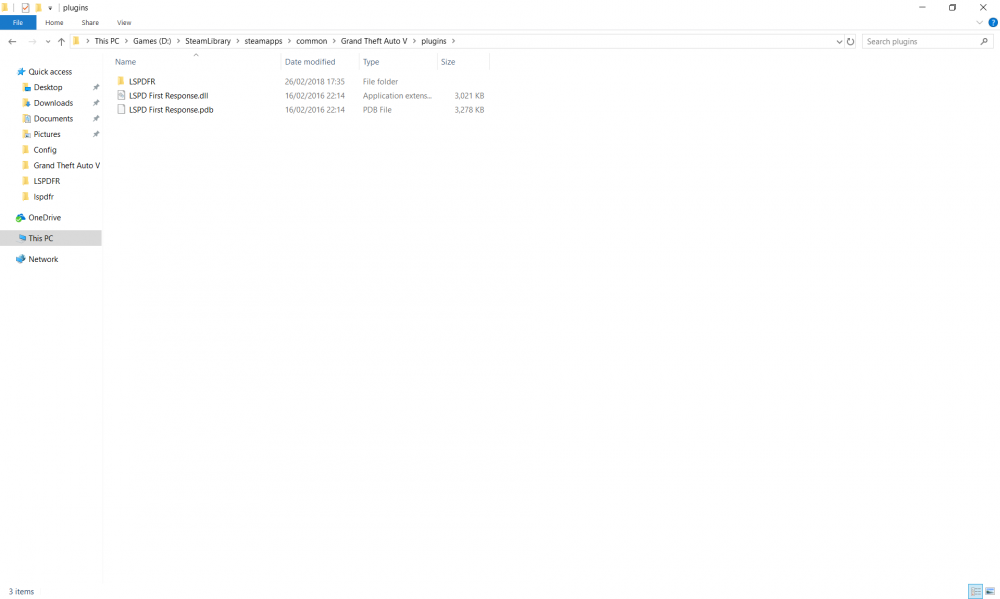Select Grand Theft Auto V breadcrumb segment
The width and height of the screenshot is (1000, 599).
coord(374,41)
